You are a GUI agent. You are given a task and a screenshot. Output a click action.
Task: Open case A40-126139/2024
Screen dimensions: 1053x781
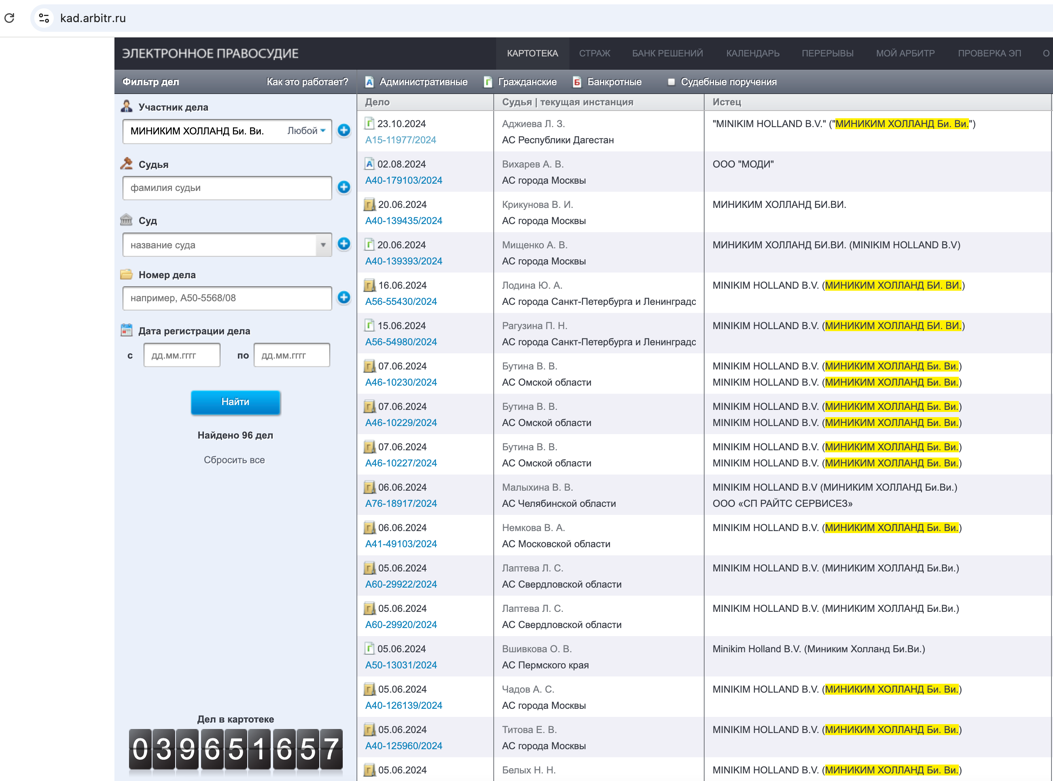pos(404,705)
